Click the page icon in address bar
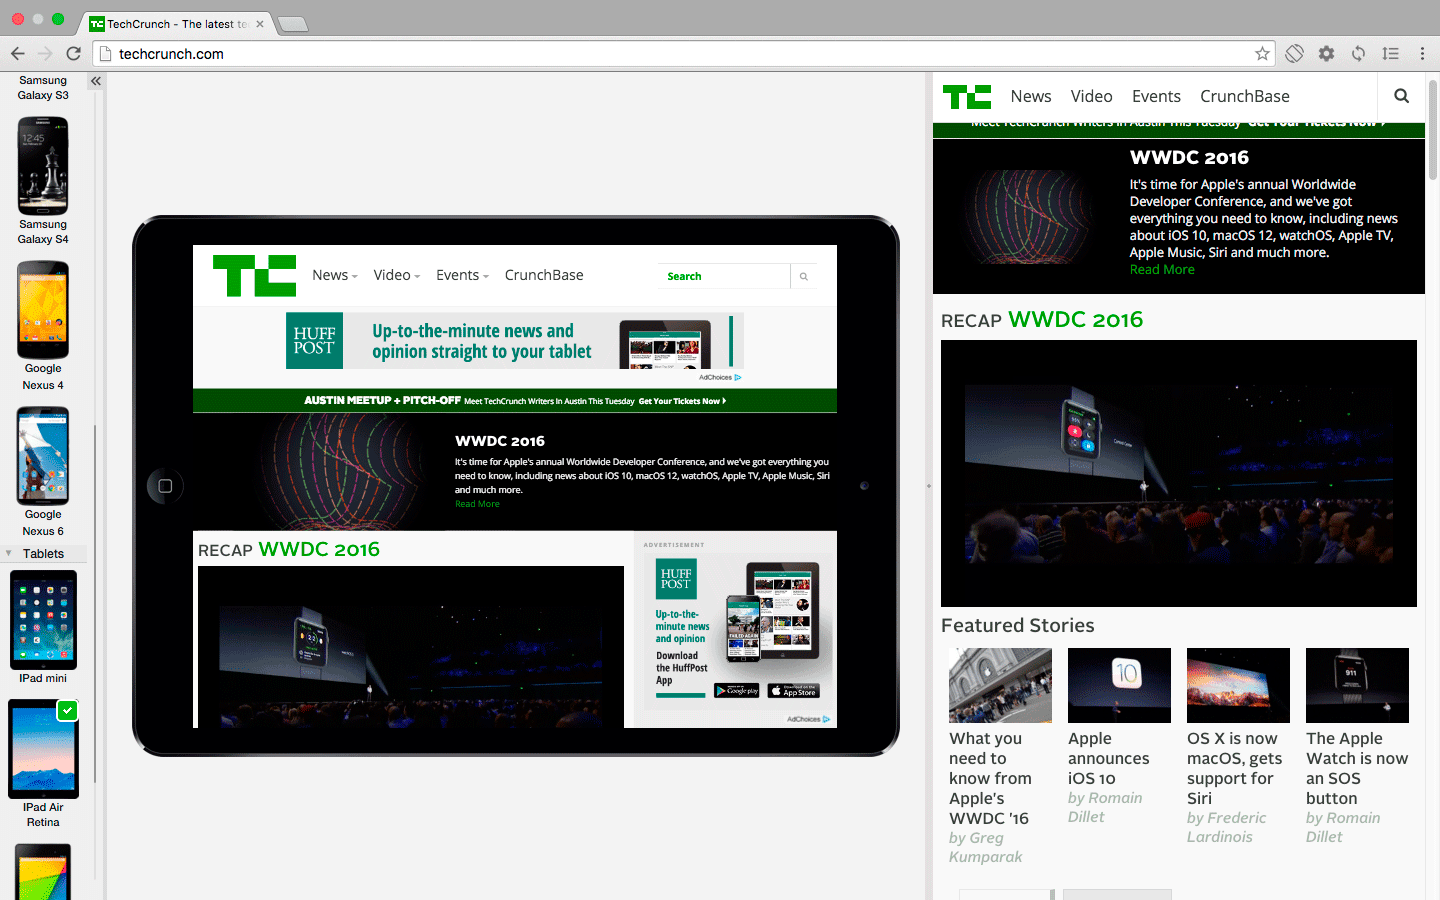This screenshot has height=900, width=1440. click(105, 54)
